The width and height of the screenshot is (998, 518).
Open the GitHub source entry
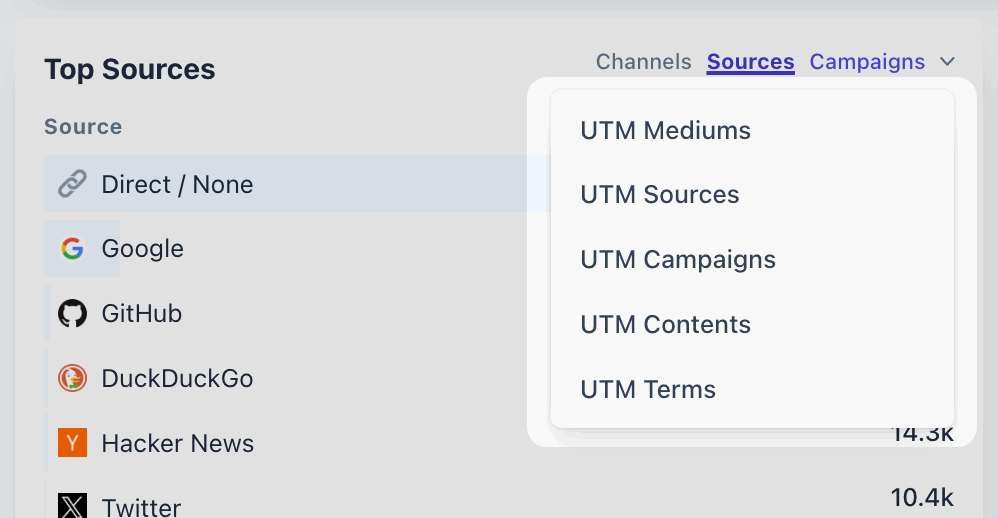pos(142,314)
